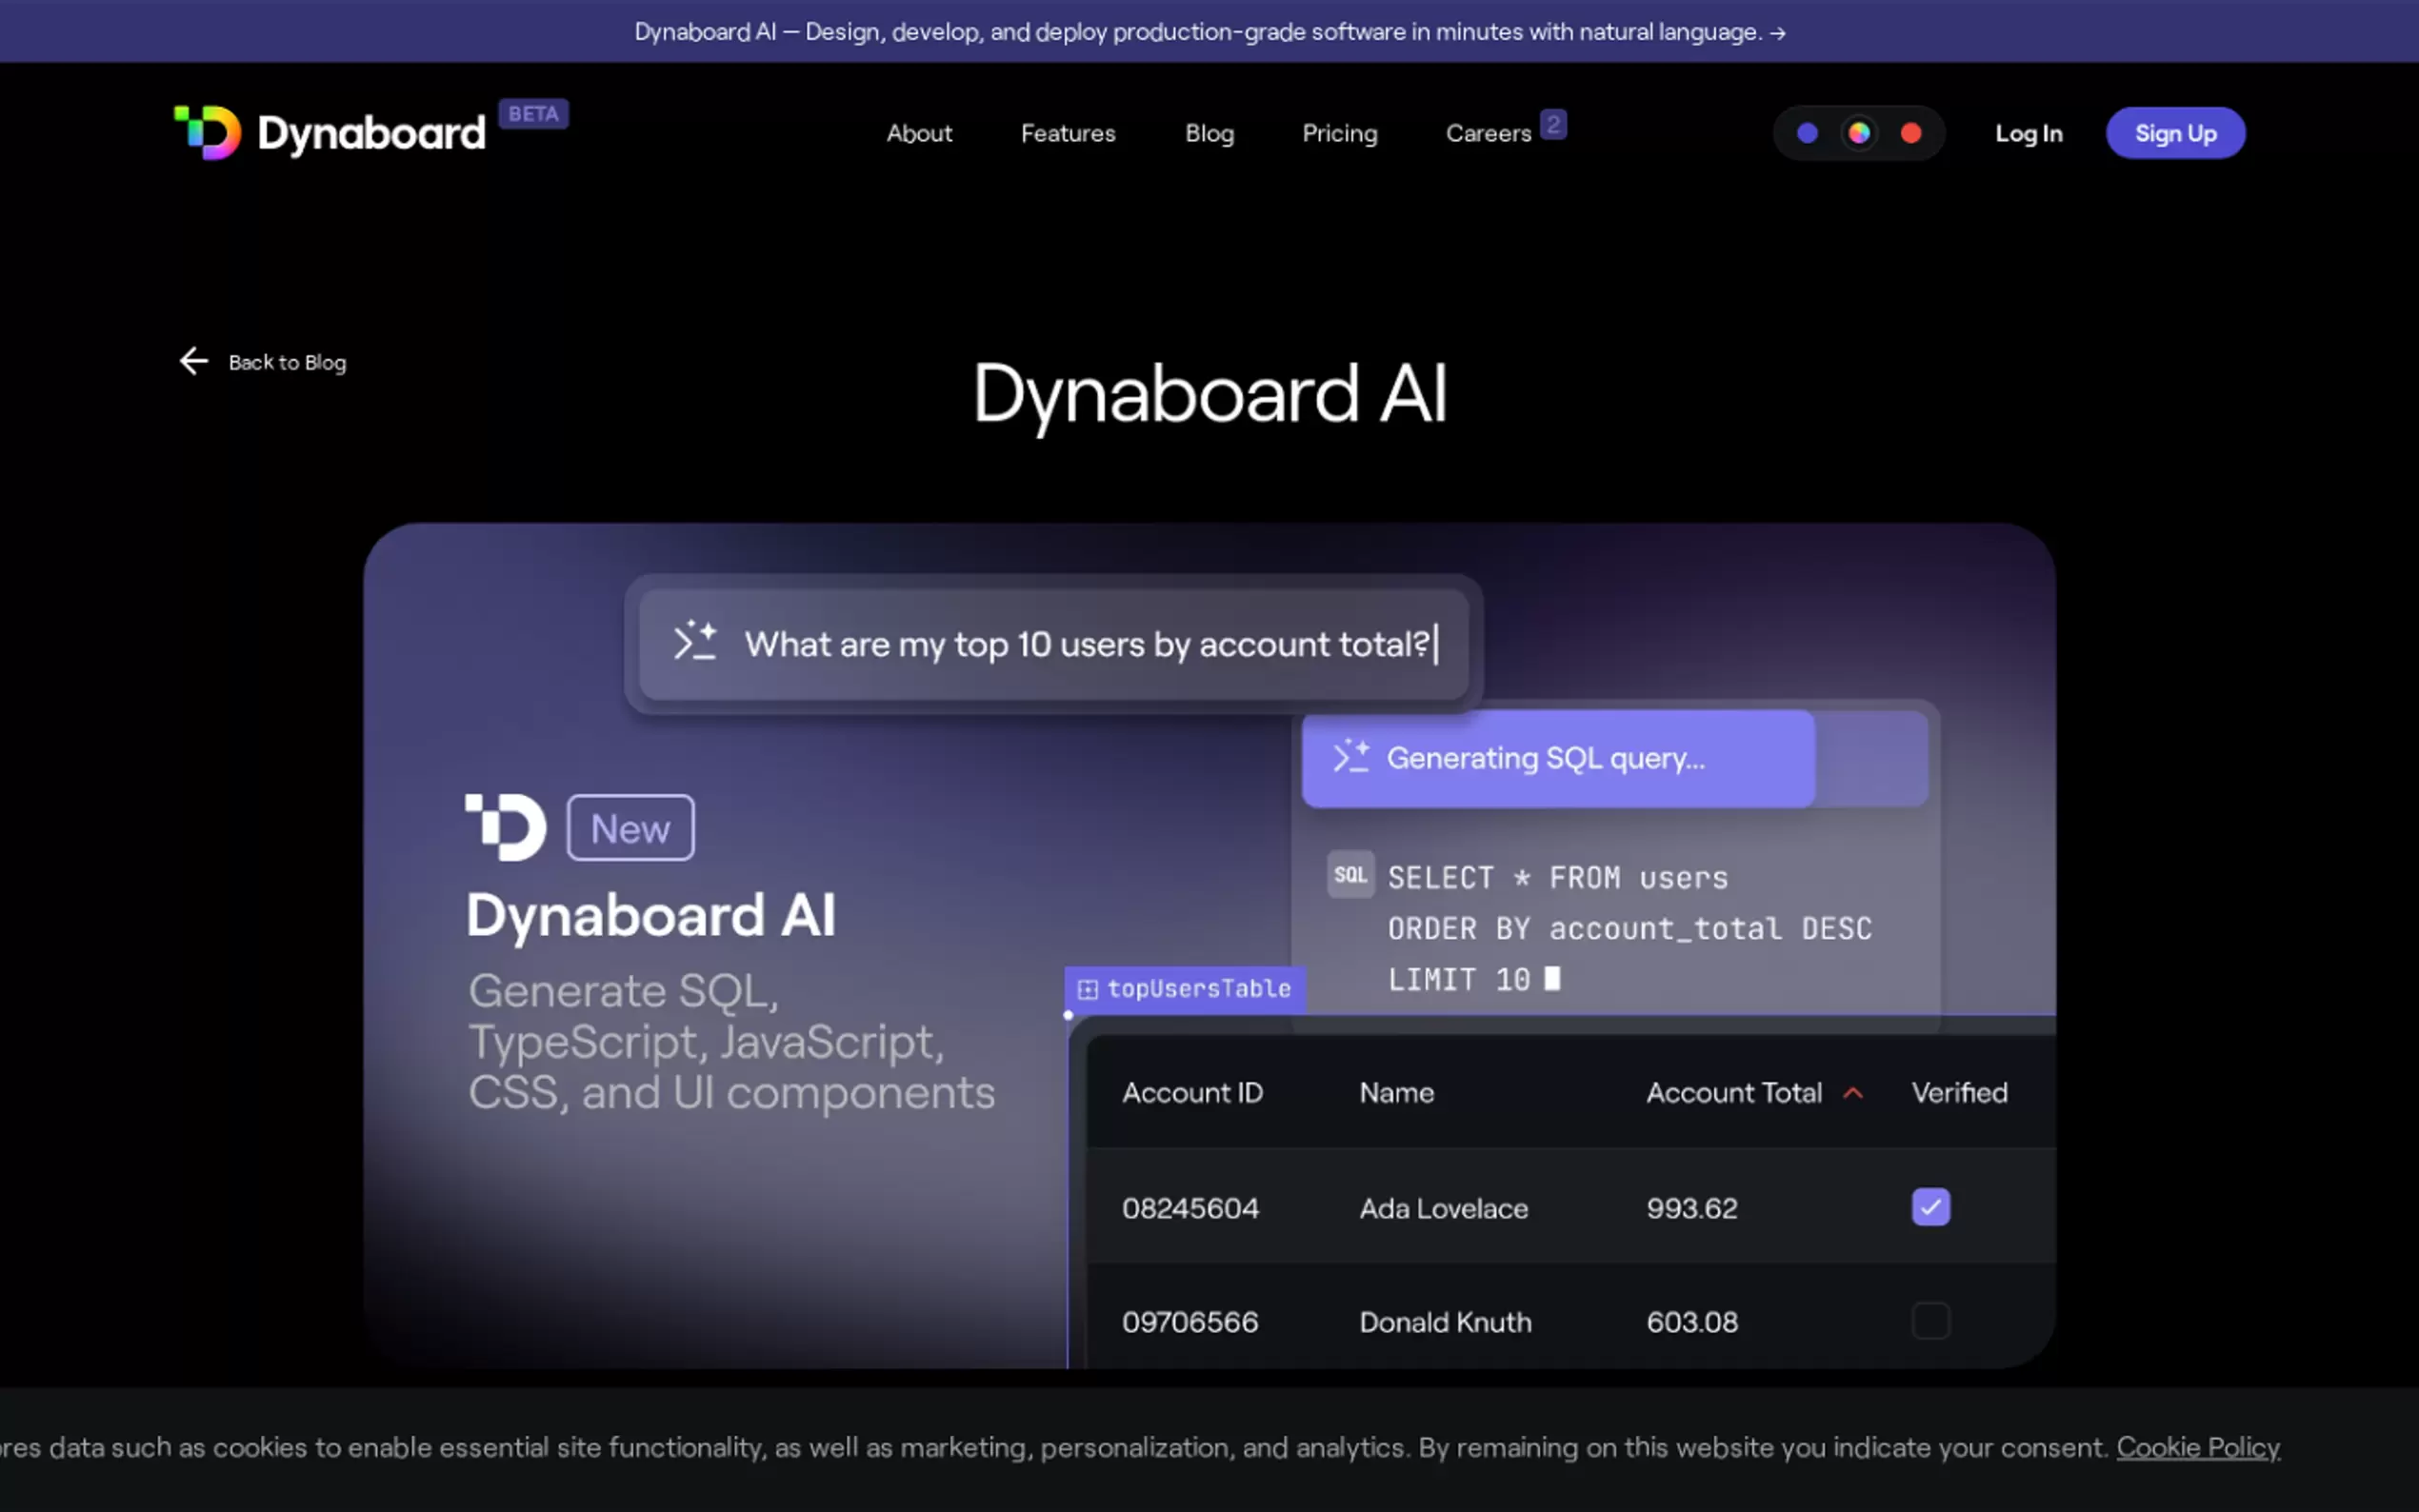2419x1512 pixels.
Task: Click the top Dynaboard AI announcement banner
Action: tap(1209, 32)
